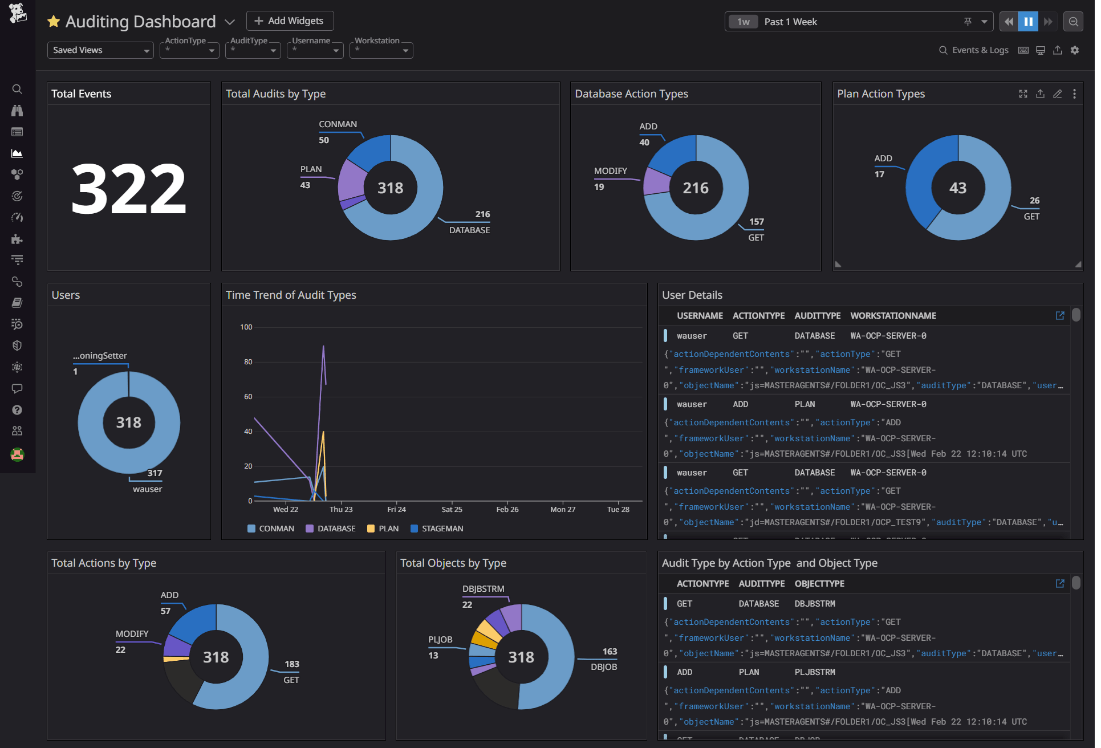Open the Integrations puzzle-piece icon in sidebar
This screenshot has width=1101, height=748.
pyautogui.click(x=17, y=239)
